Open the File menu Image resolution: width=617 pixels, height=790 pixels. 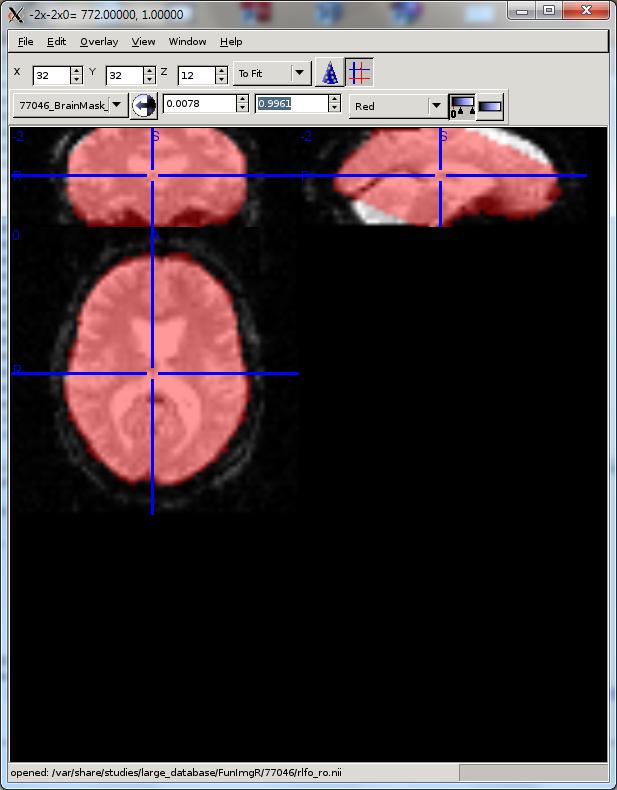pyautogui.click(x=25, y=42)
